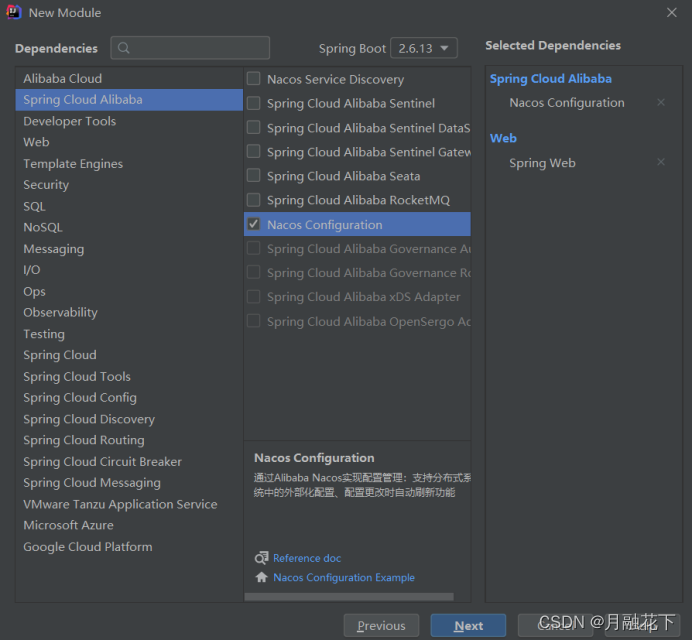The height and width of the screenshot is (641, 692).
Task: Select Alibaba Cloud category
Action: point(129,79)
